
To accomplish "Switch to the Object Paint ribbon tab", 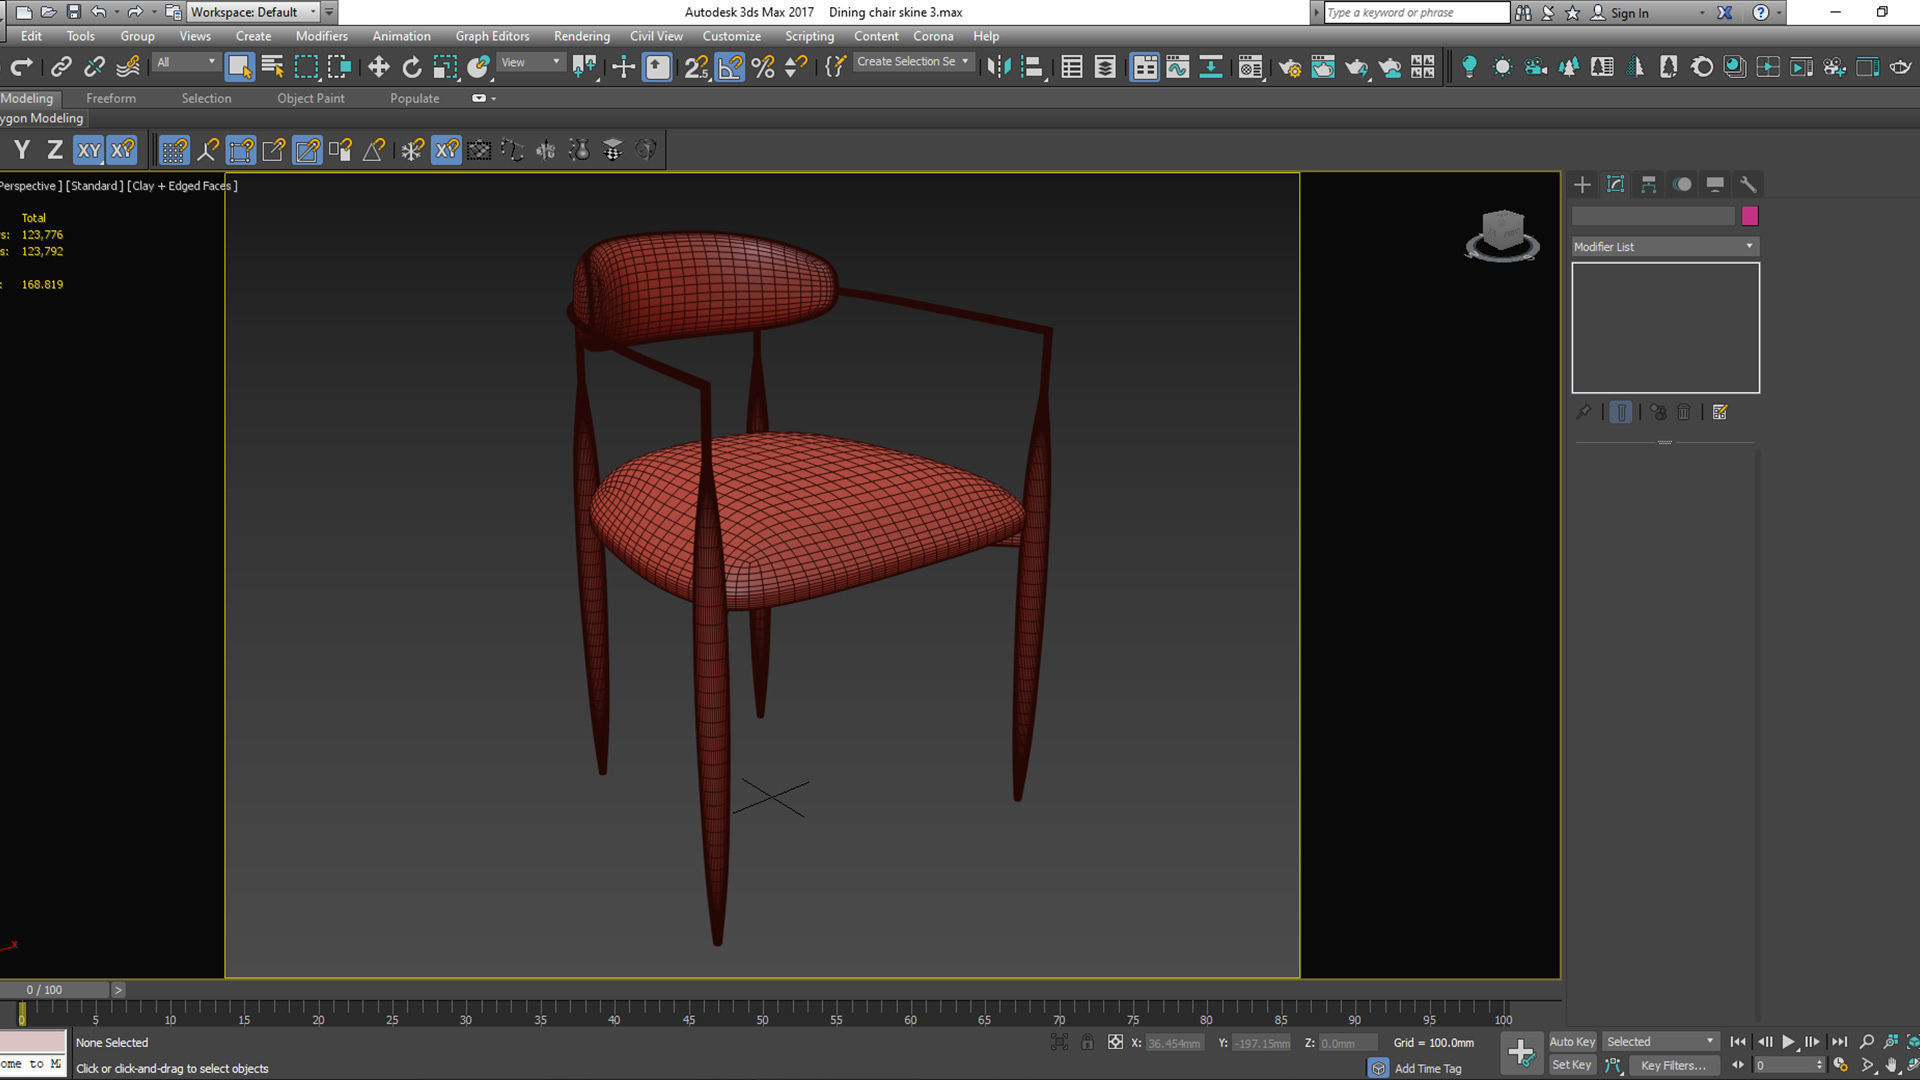I will point(310,98).
